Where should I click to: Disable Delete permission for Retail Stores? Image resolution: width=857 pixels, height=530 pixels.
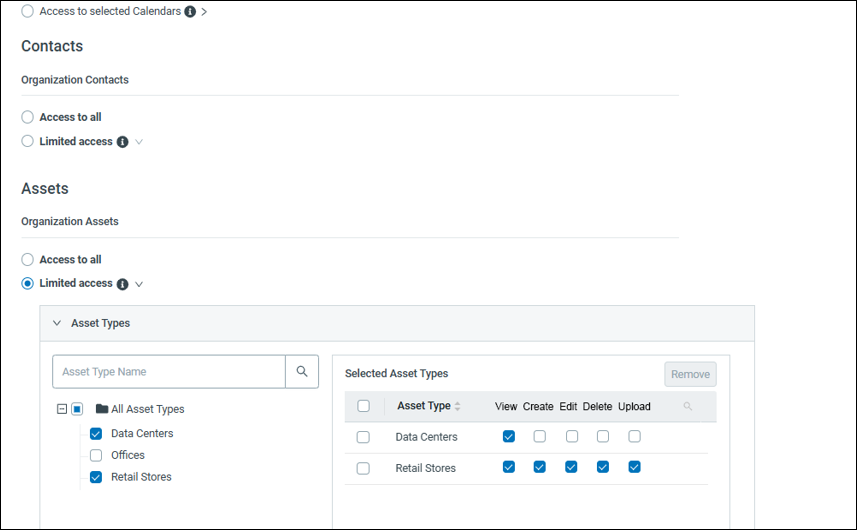(603, 467)
